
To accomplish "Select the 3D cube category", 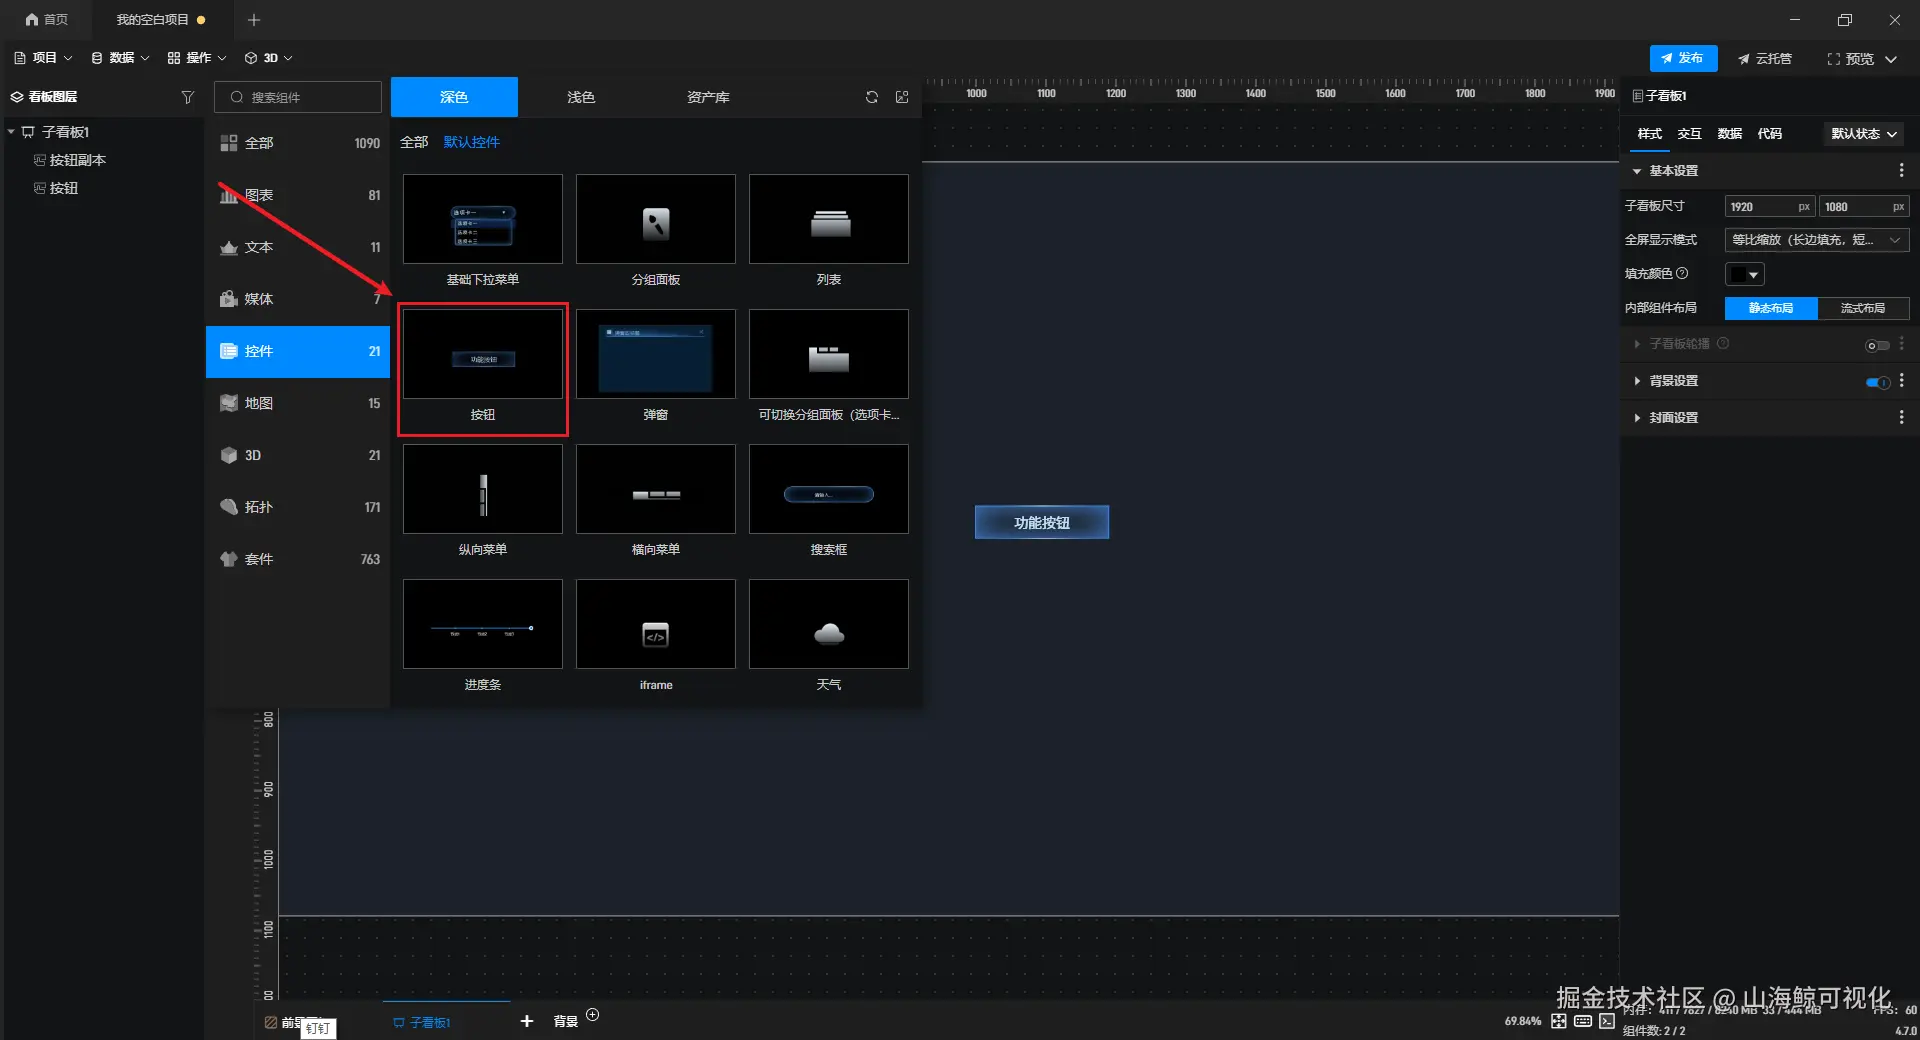I will 298,455.
